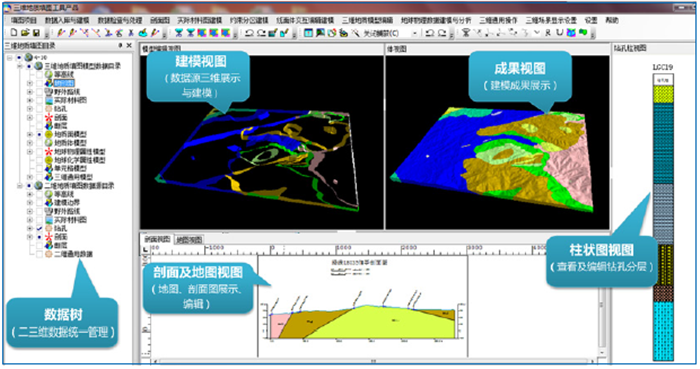Image resolution: width=700 pixels, height=369 pixels.
Task: Select the 单元格模型 tree item
Action: [x=71, y=169]
